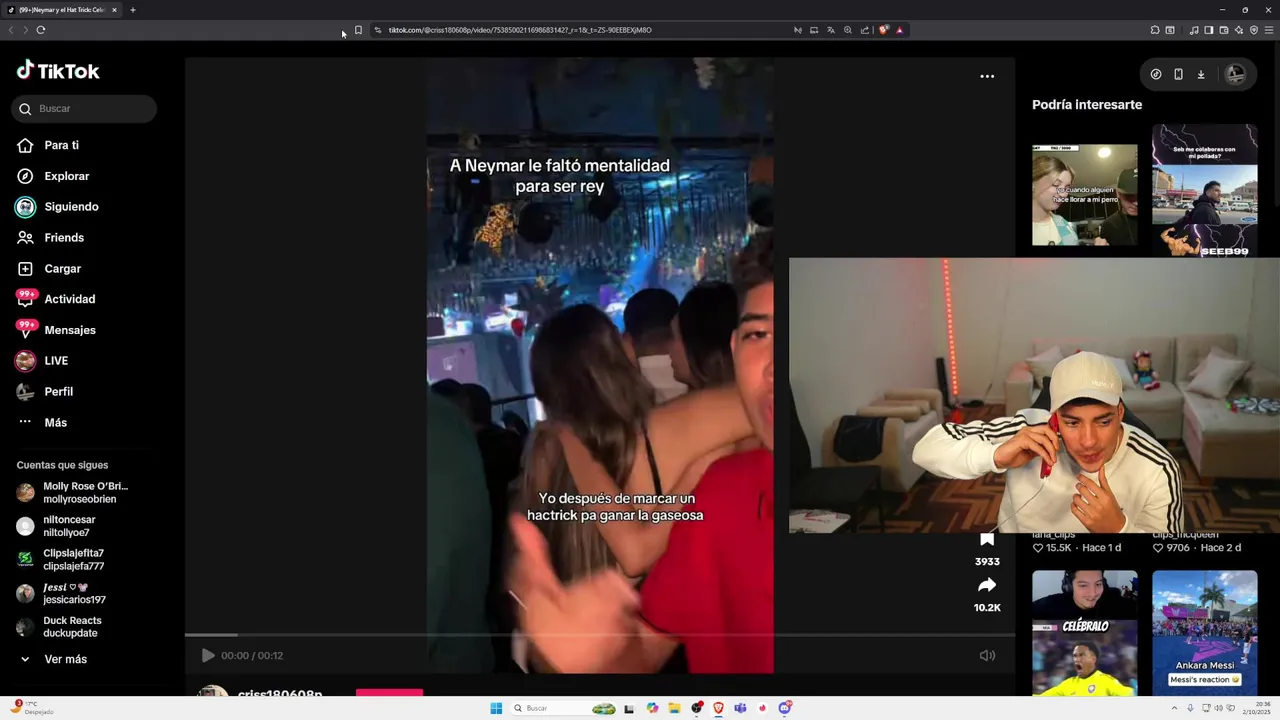Open File Explorer from the taskbar
Screen dimensions: 1280x720
click(675, 708)
